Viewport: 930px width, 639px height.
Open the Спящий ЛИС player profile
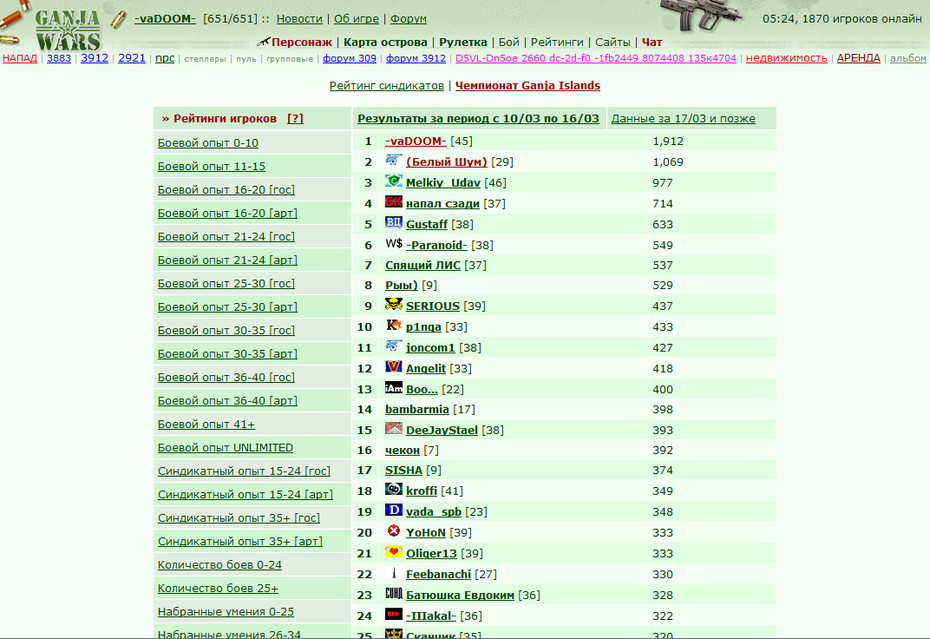(x=422, y=265)
